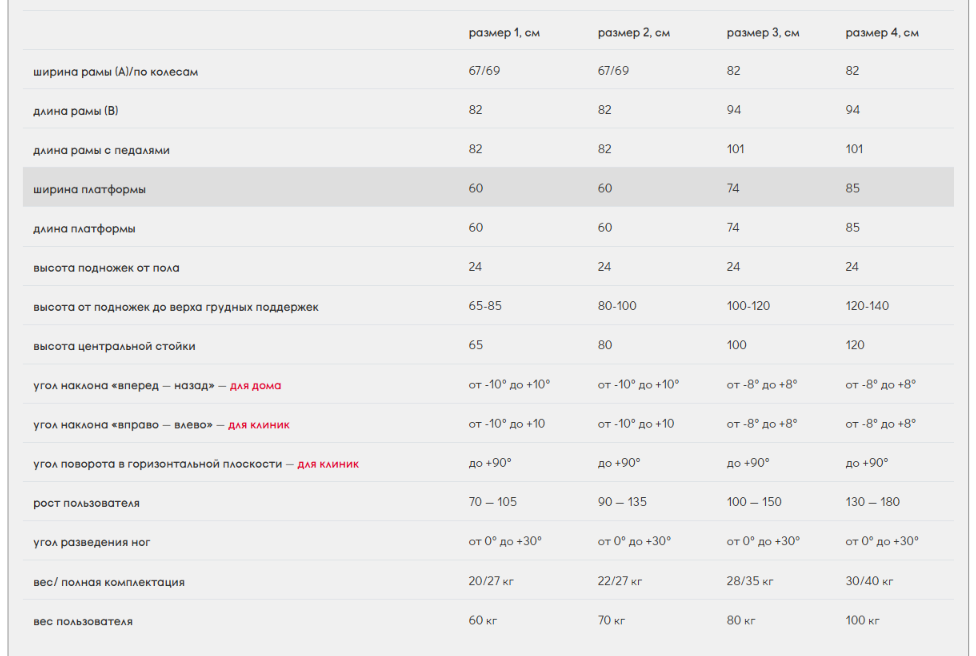Select the 'высота центральной стойки' row label
The image size is (976, 656).
tap(114, 346)
